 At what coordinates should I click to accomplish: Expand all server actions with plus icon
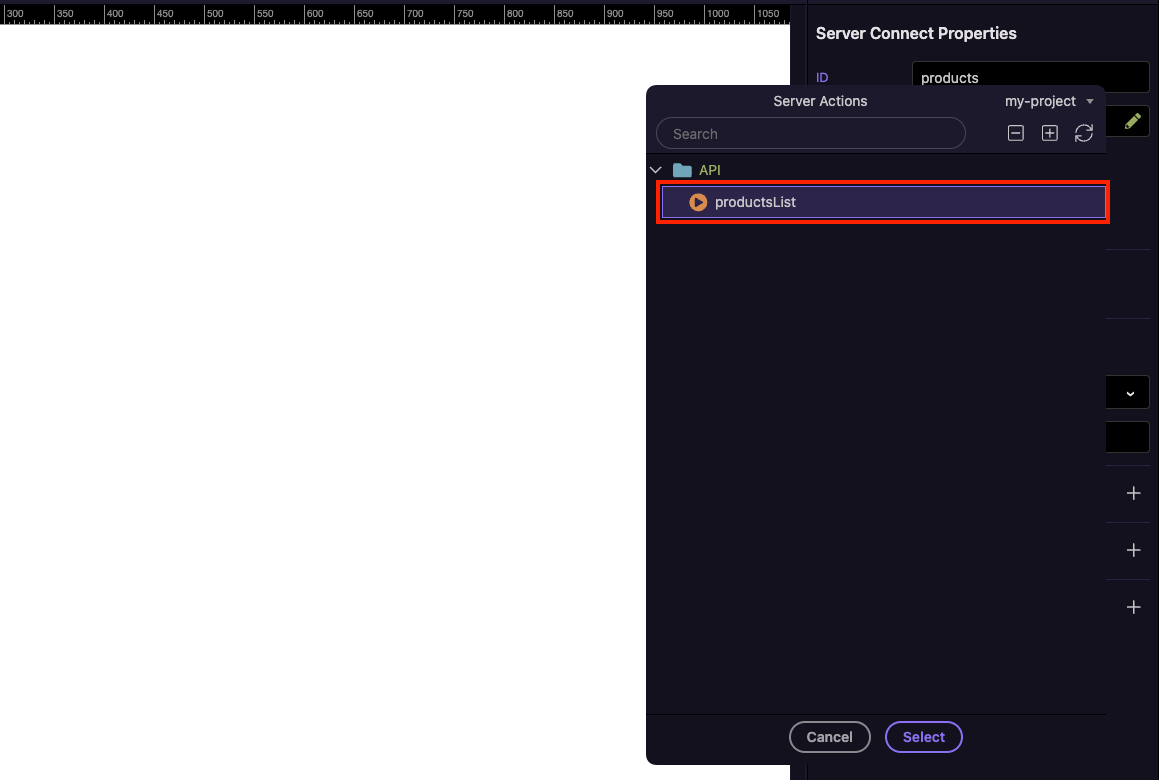click(x=1049, y=133)
